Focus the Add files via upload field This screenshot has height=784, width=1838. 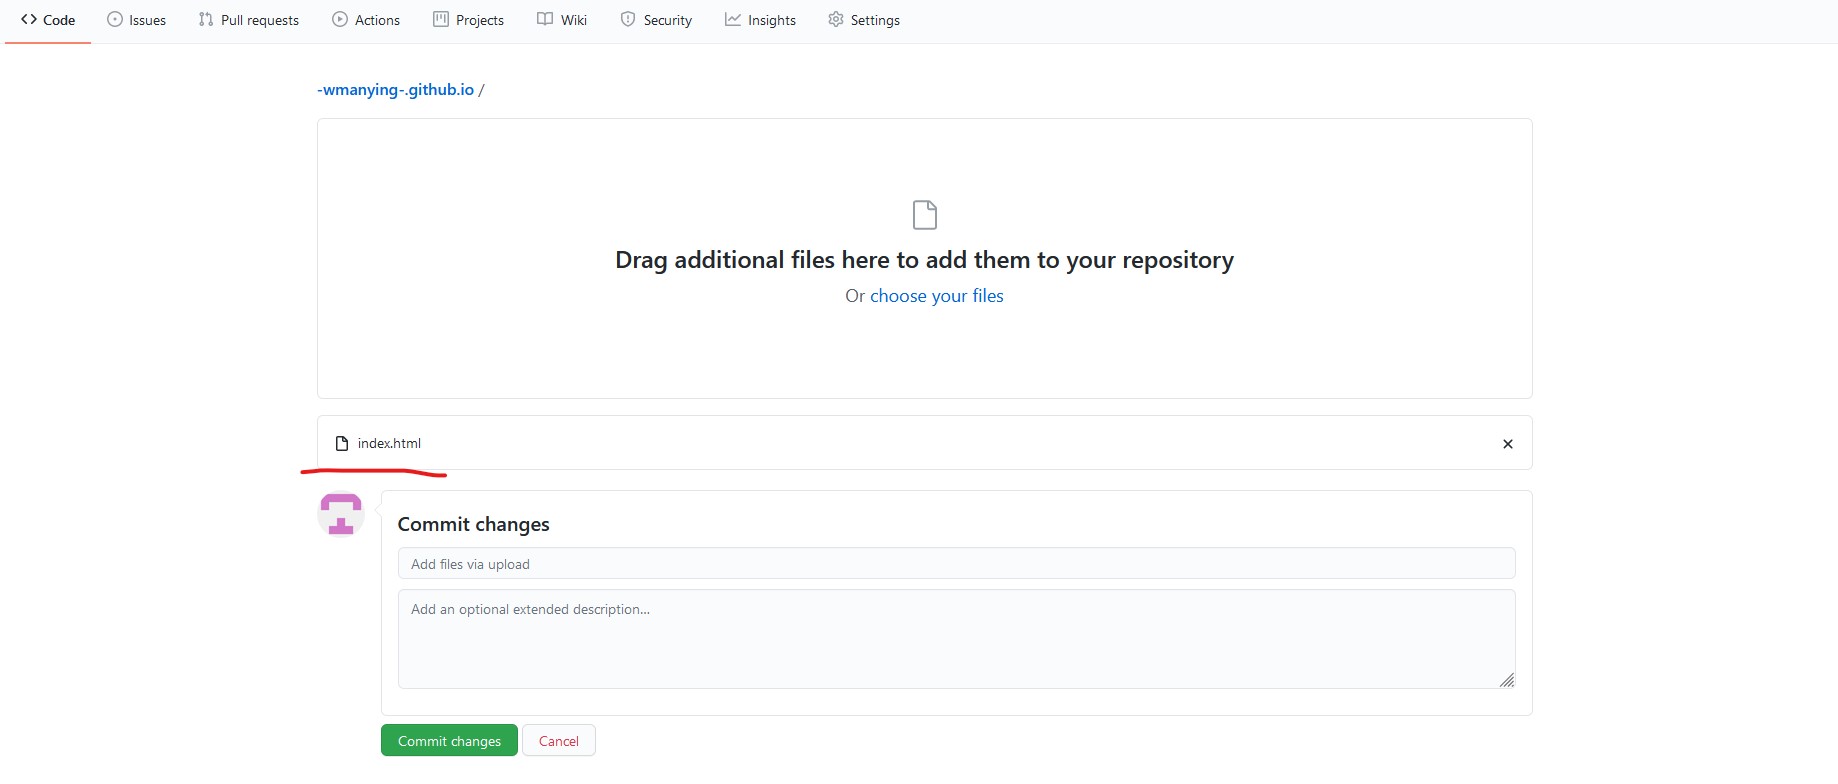pyautogui.click(x=956, y=563)
